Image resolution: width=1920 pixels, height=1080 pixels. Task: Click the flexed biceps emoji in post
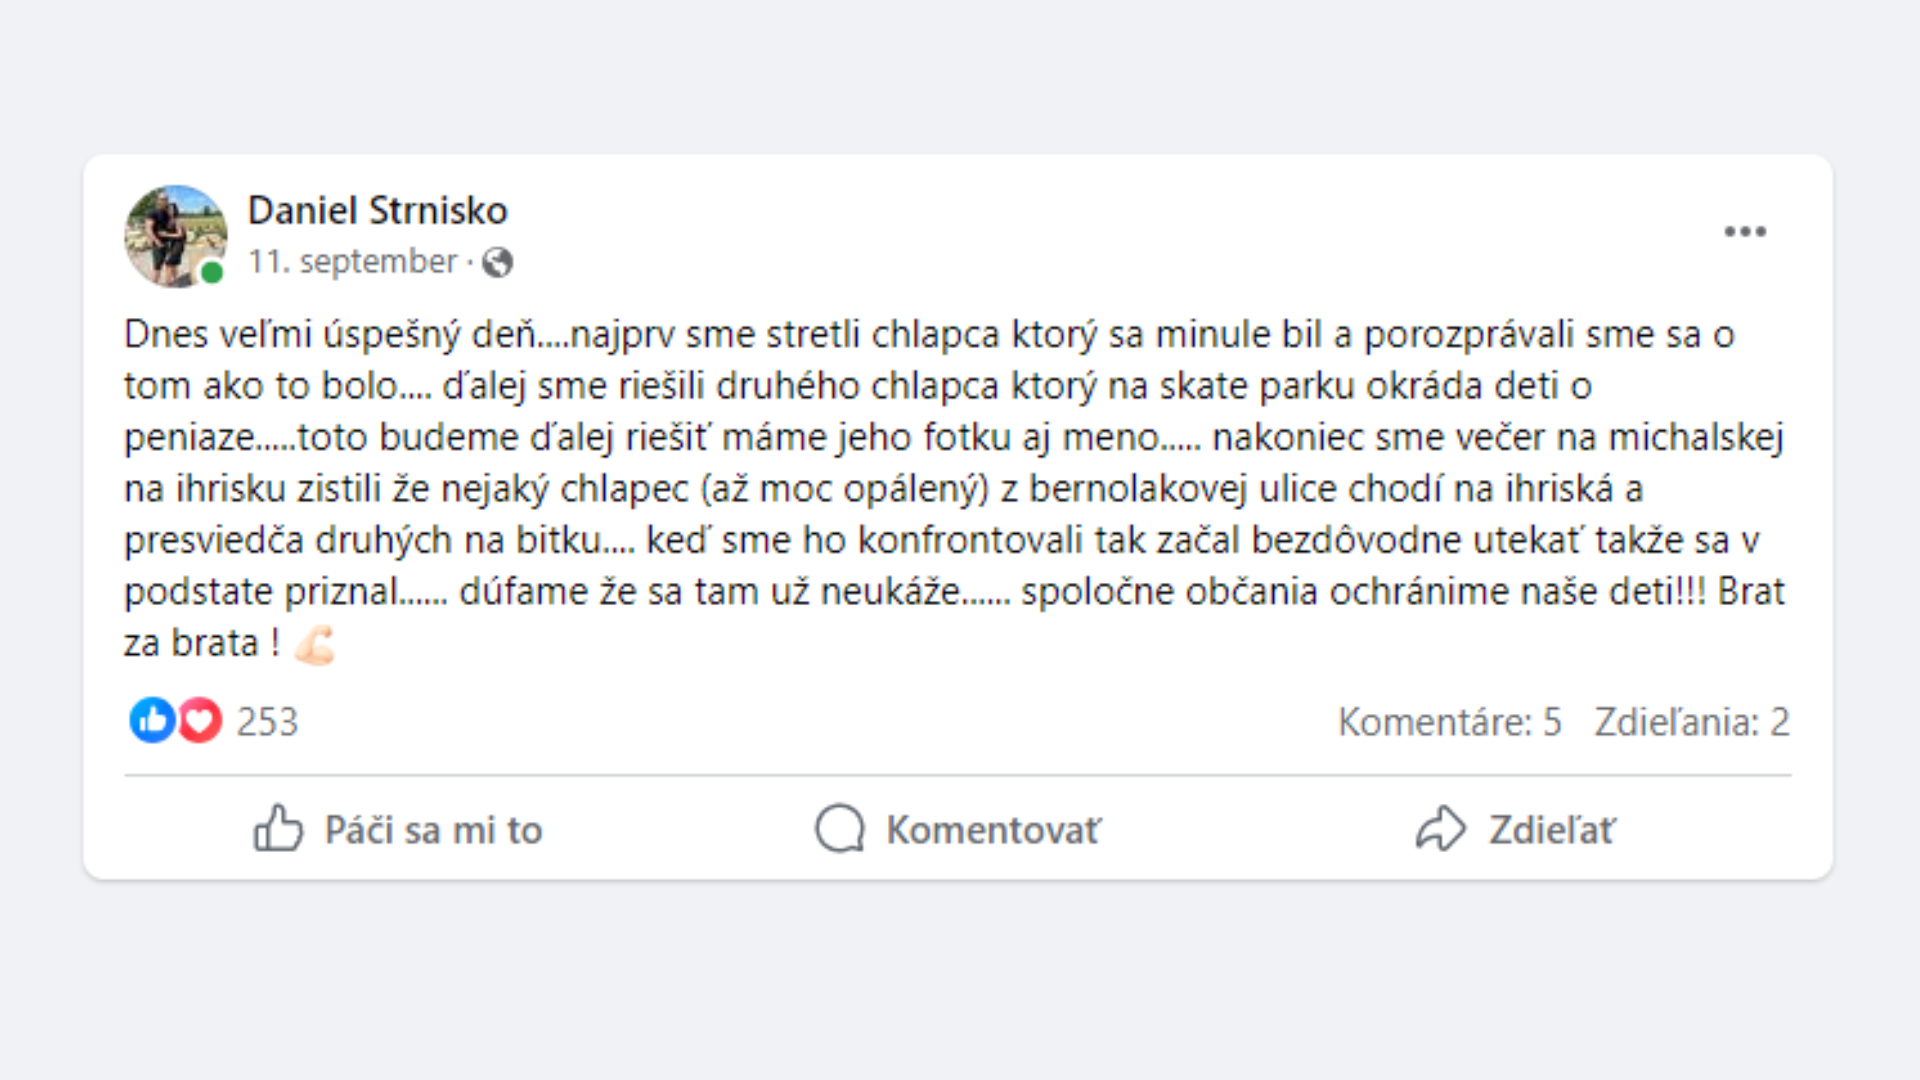(x=314, y=644)
